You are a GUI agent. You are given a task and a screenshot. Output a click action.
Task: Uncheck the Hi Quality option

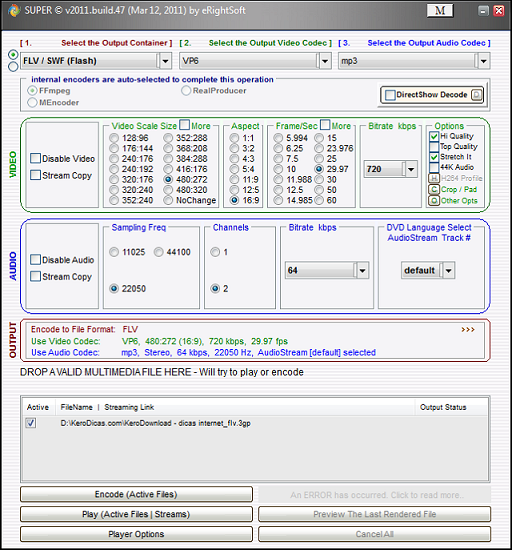[x=434, y=136]
